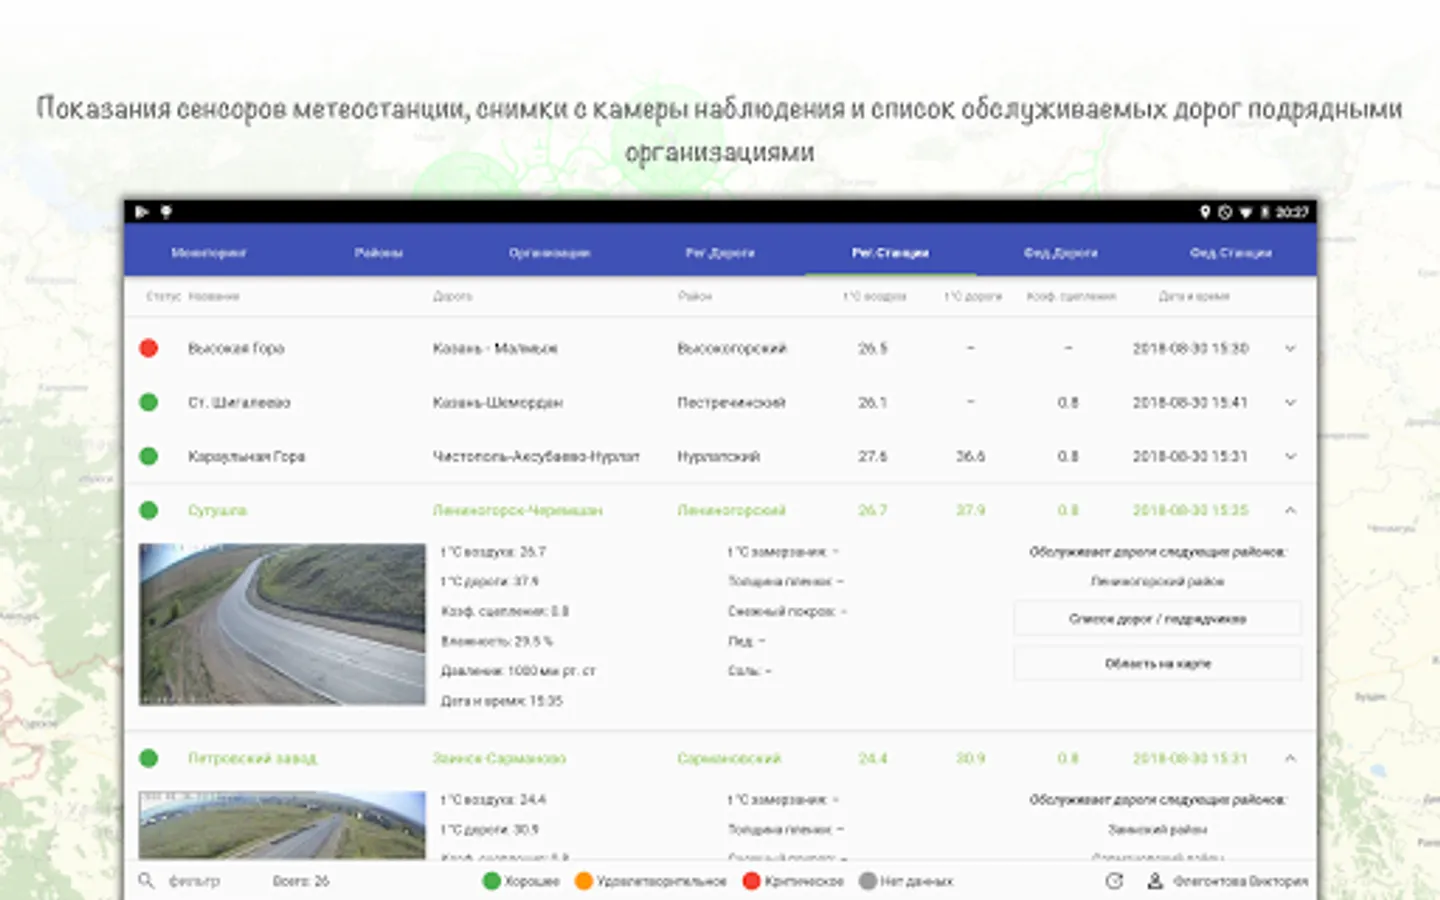This screenshot has width=1440, height=900.
Task: Click the play store notification icon
Action: pos(142,212)
